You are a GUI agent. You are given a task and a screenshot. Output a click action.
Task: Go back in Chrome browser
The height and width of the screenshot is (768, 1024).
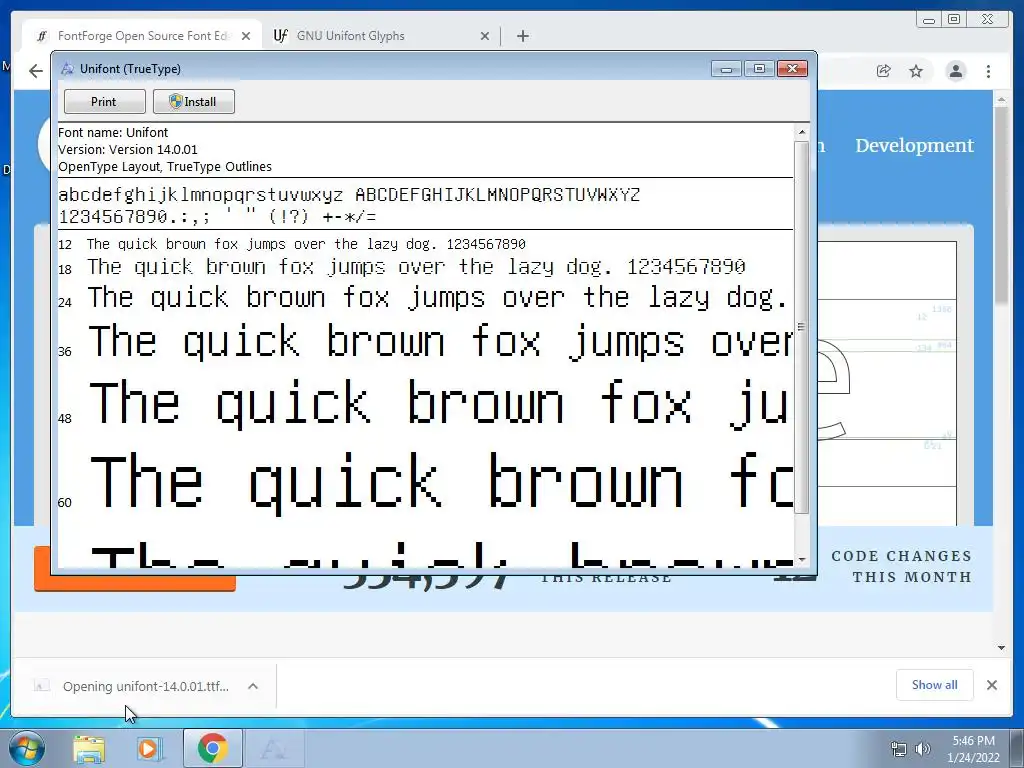(35, 71)
